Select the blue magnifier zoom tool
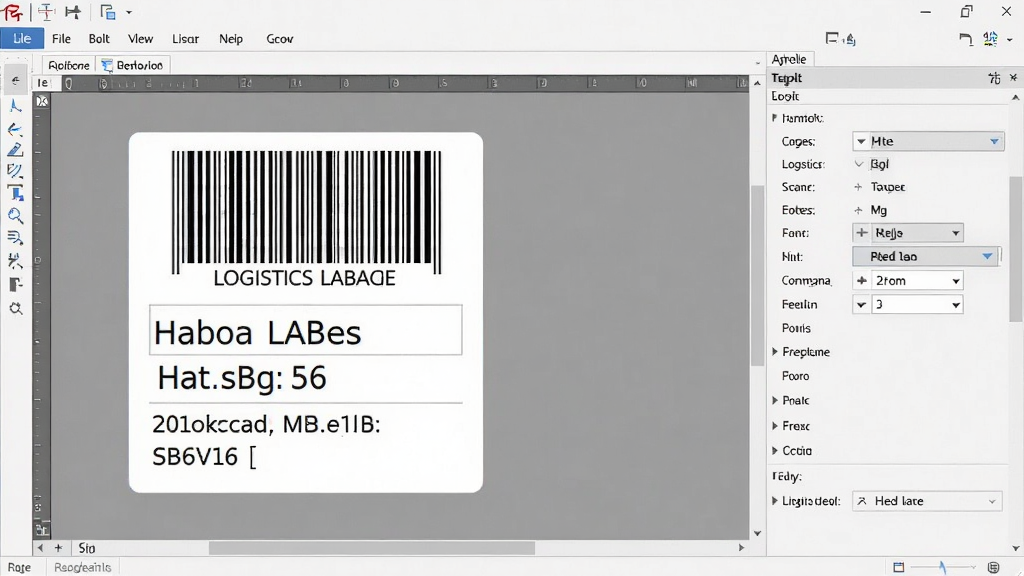The image size is (1024, 576). tap(15, 216)
